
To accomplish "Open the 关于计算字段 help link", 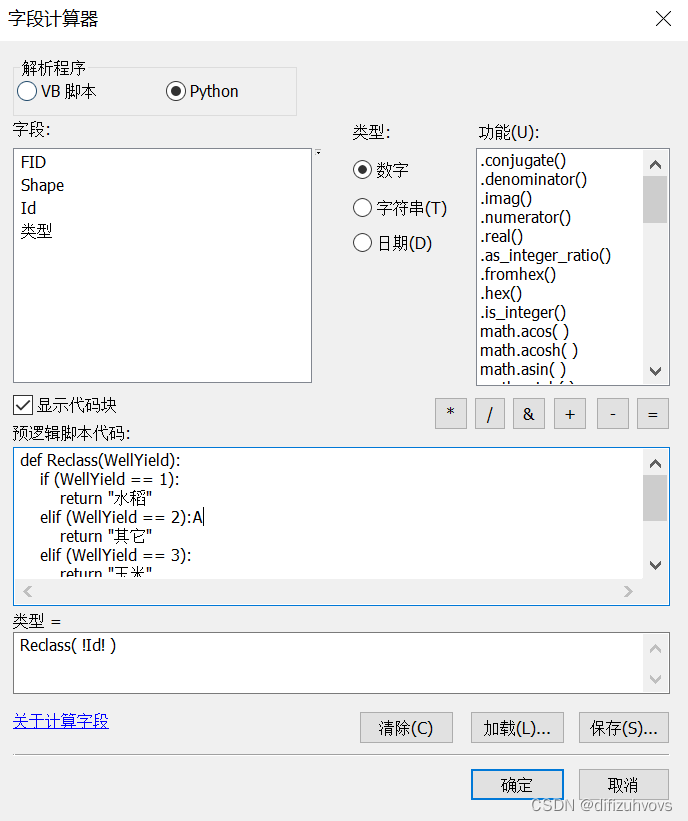I will pos(61,721).
